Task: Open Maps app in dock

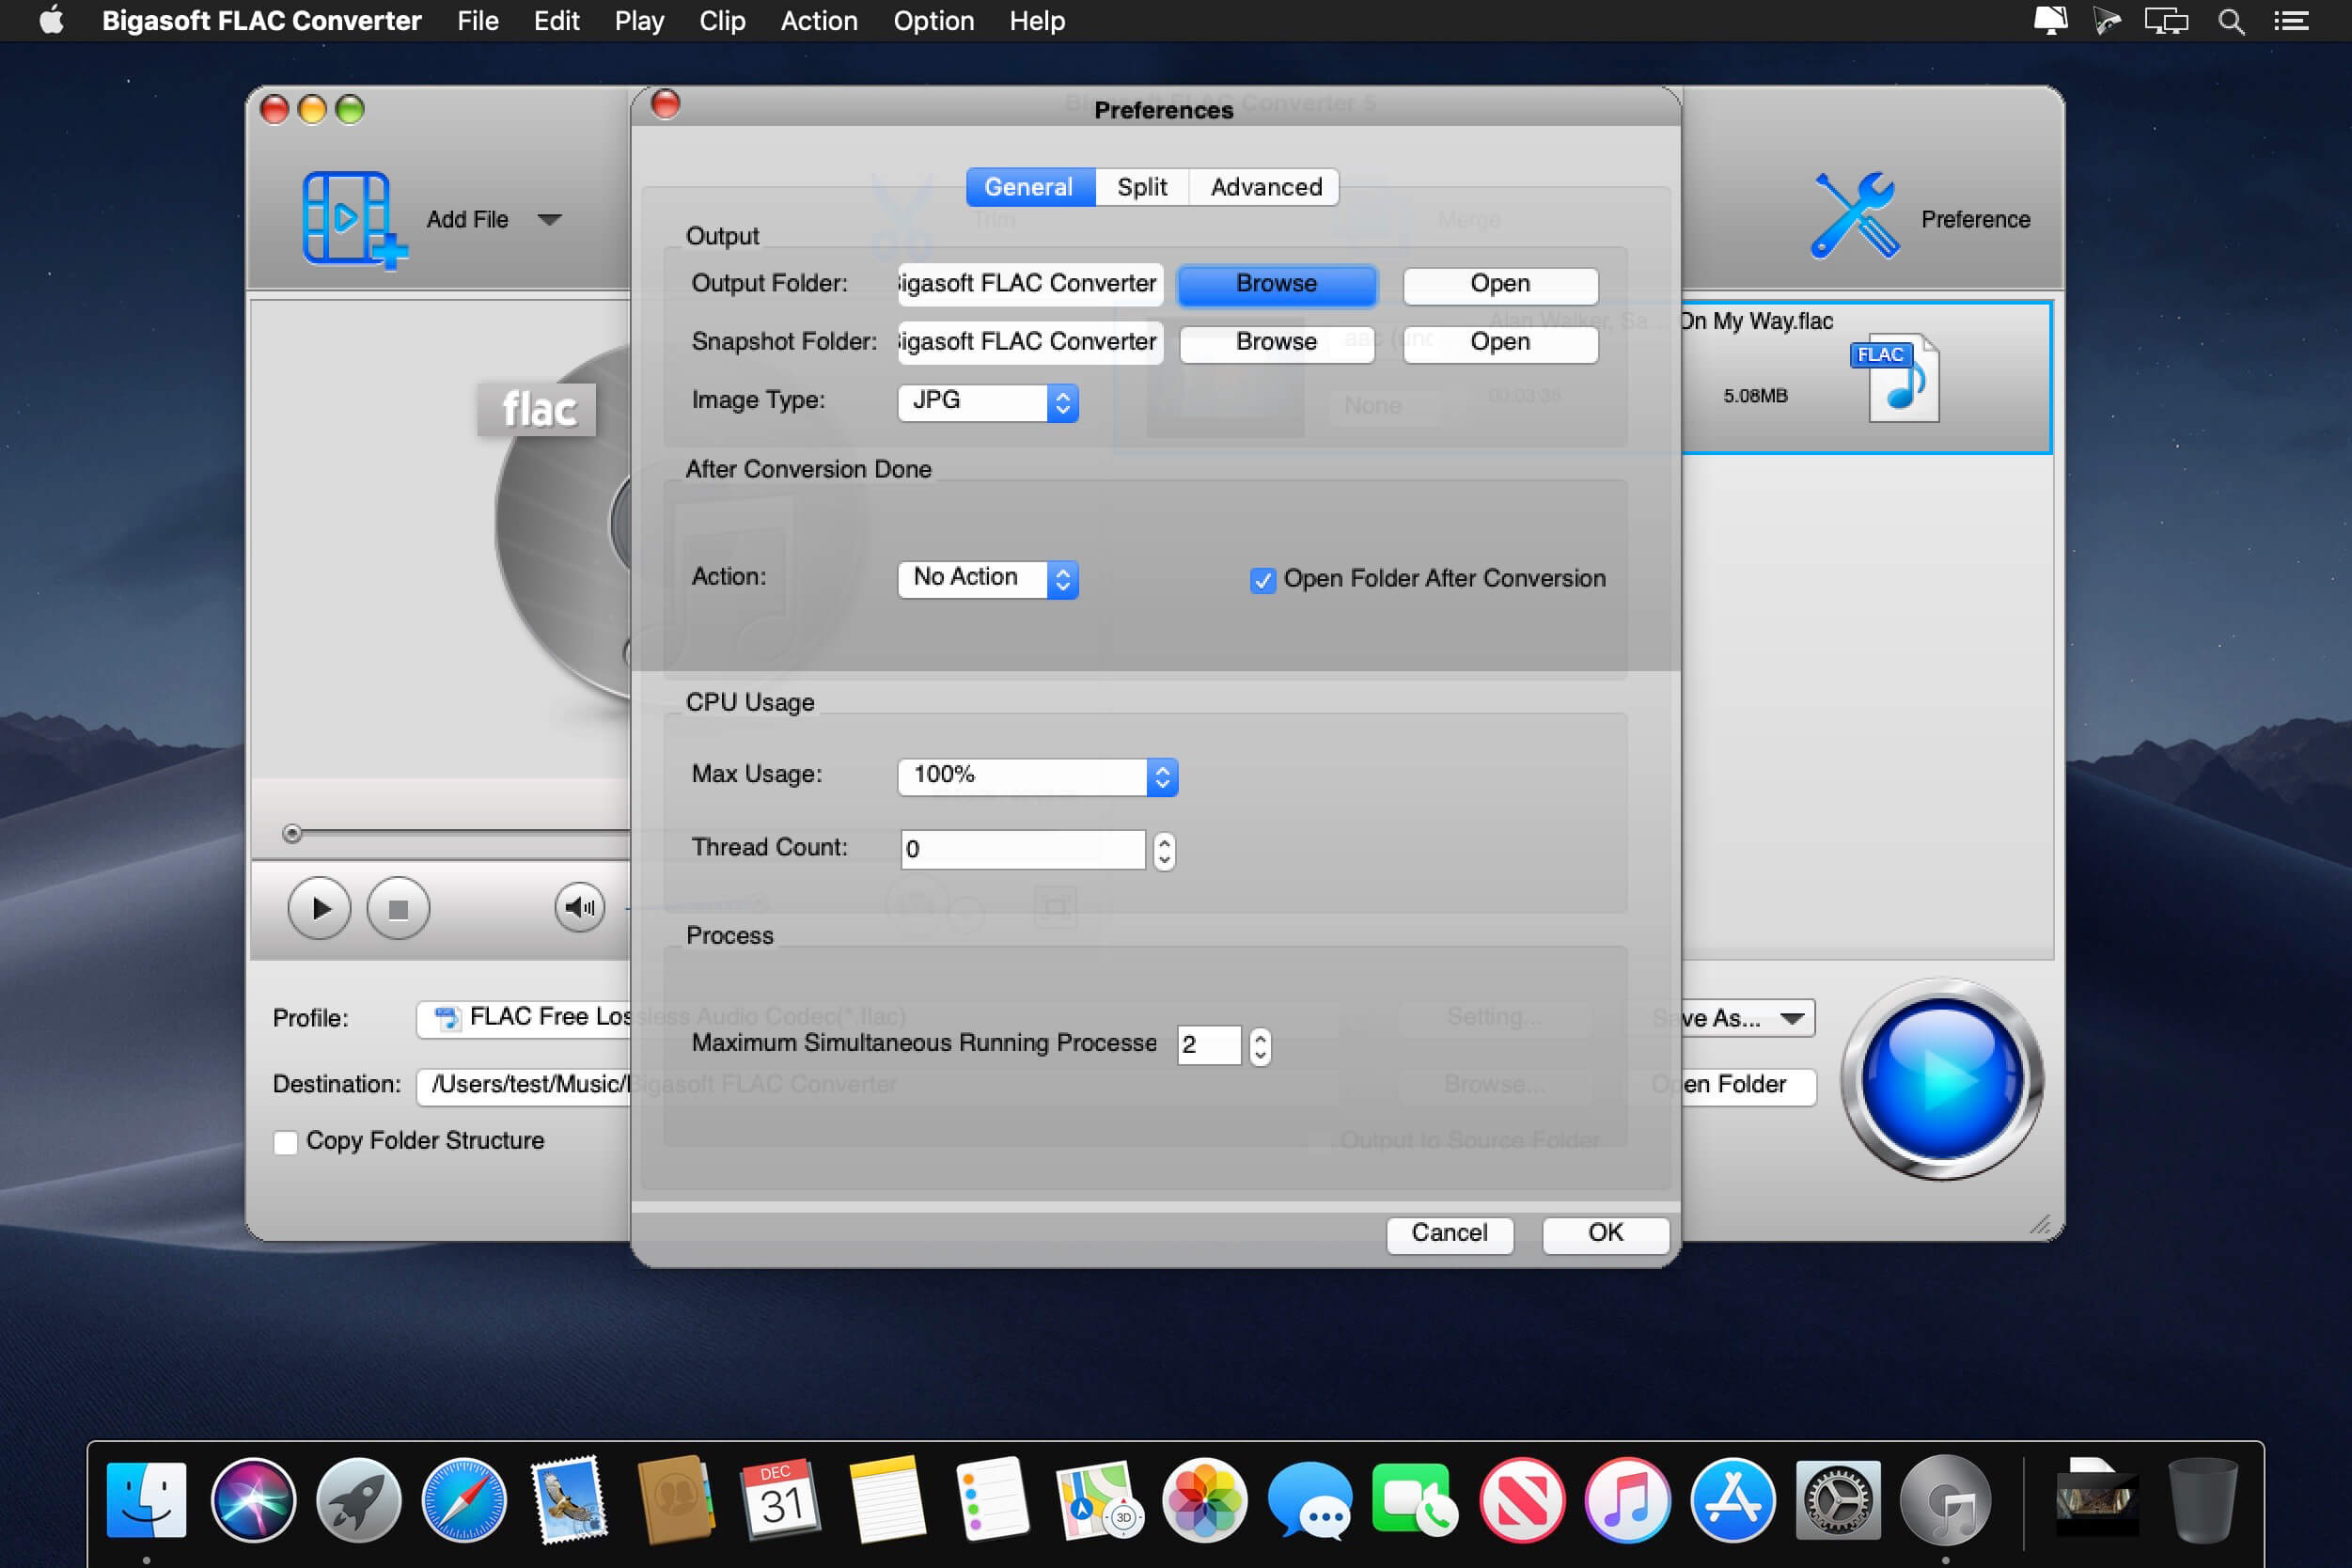Action: click(x=1098, y=1499)
